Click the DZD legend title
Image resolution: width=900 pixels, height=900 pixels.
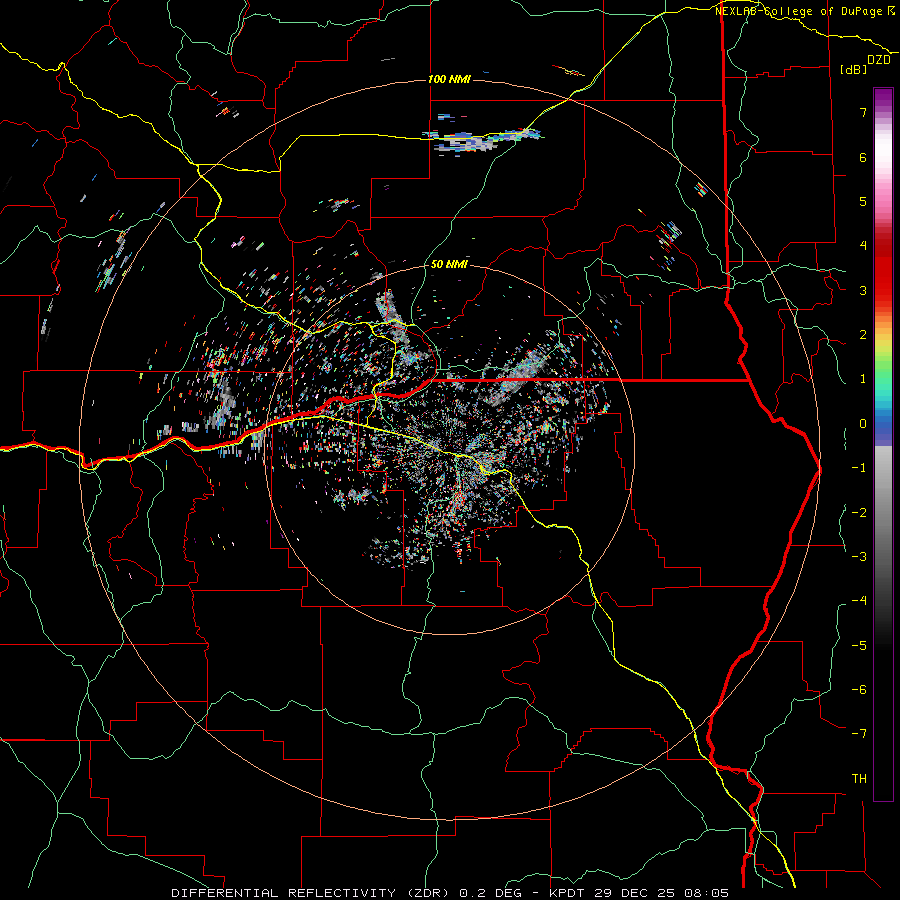878,60
